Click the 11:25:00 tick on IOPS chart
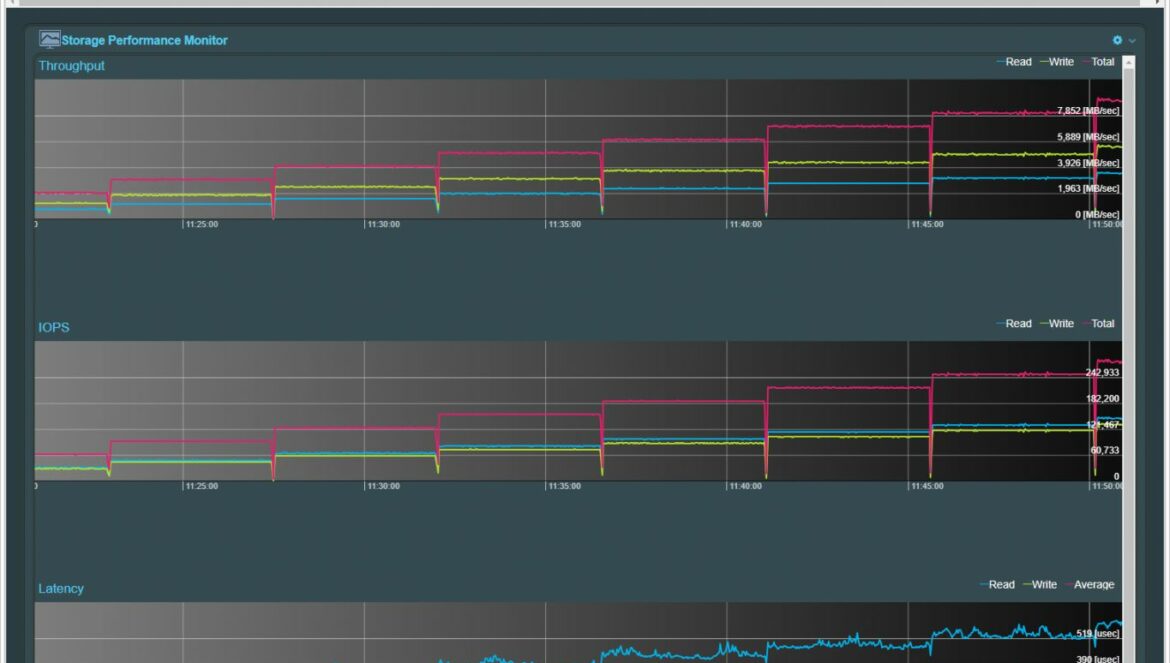The height and width of the screenshot is (663, 1170). [x=201, y=486]
